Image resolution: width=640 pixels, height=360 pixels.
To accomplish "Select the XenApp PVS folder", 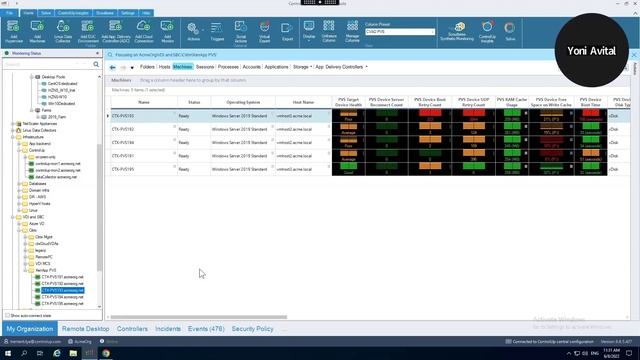I will click(45, 270).
